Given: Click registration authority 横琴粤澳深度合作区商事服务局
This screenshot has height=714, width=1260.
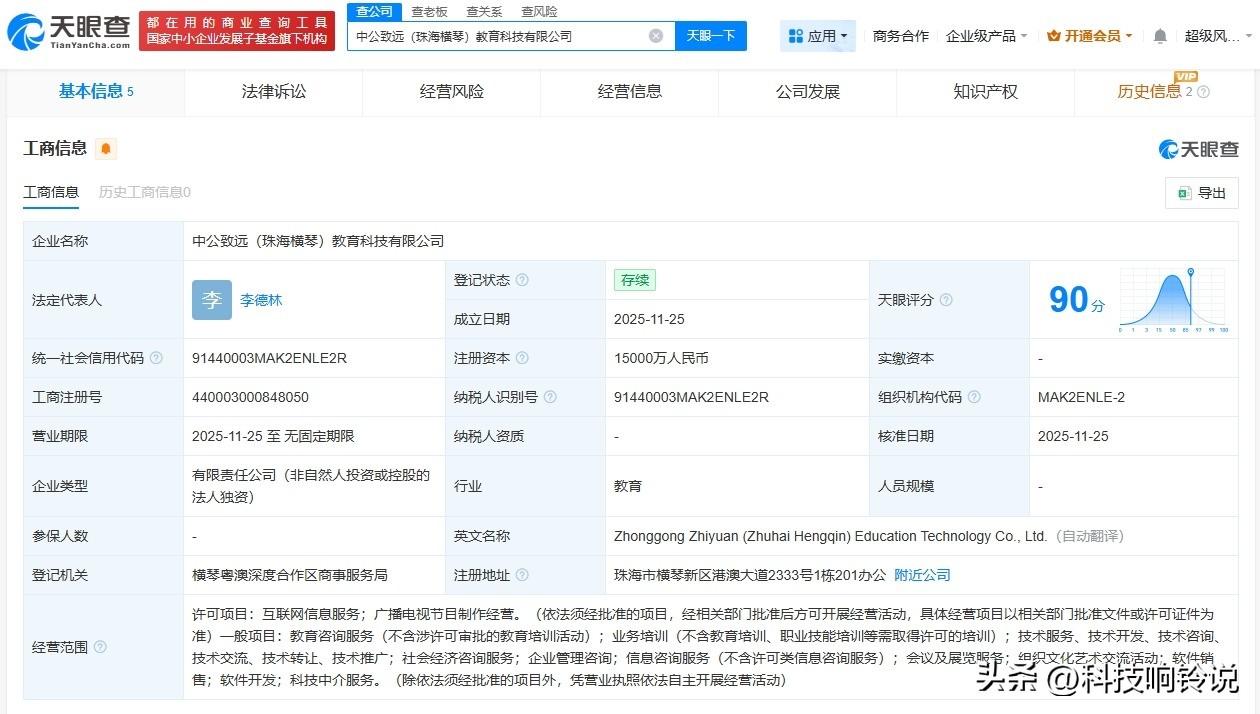Looking at the screenshot, I should pyautogui.click(x=290, y=575).
